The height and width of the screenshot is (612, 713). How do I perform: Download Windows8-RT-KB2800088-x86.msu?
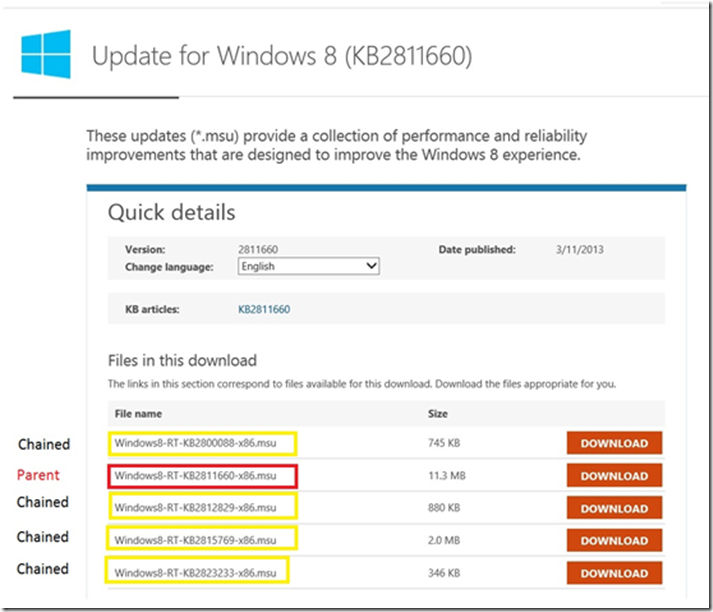pyautogui.click(x=614, y=443)
